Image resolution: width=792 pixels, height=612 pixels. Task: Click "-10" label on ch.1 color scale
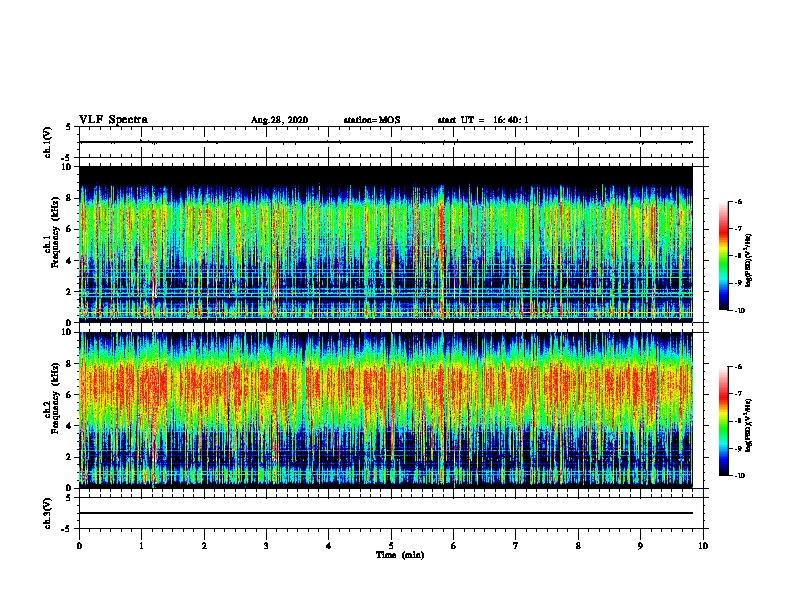pyautogui.click(x=739, y=311)
